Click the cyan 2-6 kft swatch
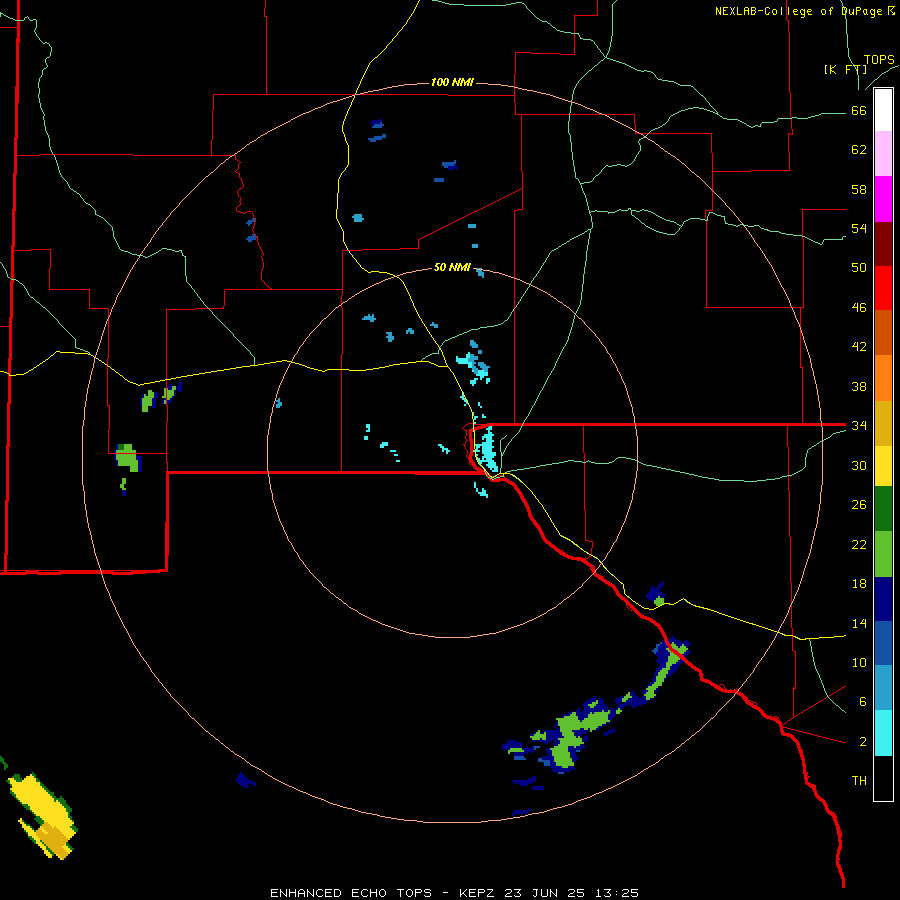Screen dimensions: 900x900 tap(883, 733)
